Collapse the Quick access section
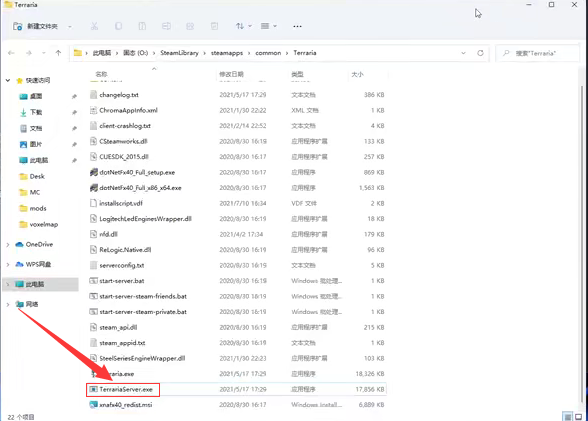 (x=8, y=80)
